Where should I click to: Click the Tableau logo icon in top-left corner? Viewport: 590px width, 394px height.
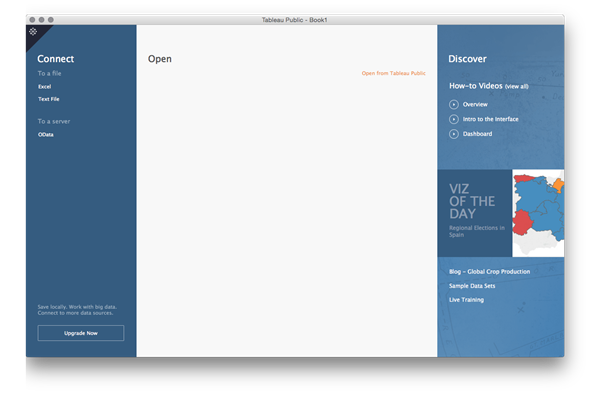point(33,32)
